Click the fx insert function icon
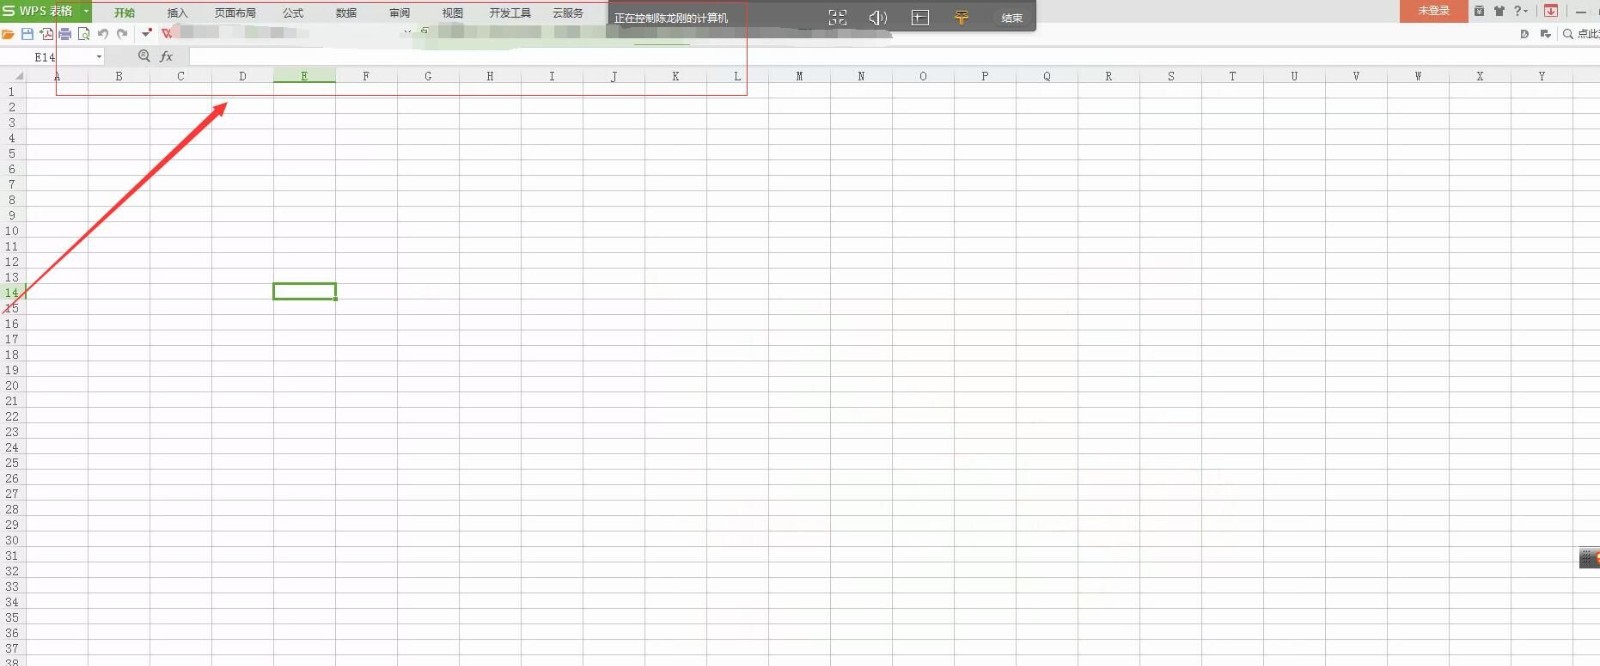Screen dimensions: 1600x666 pos(166,56)
